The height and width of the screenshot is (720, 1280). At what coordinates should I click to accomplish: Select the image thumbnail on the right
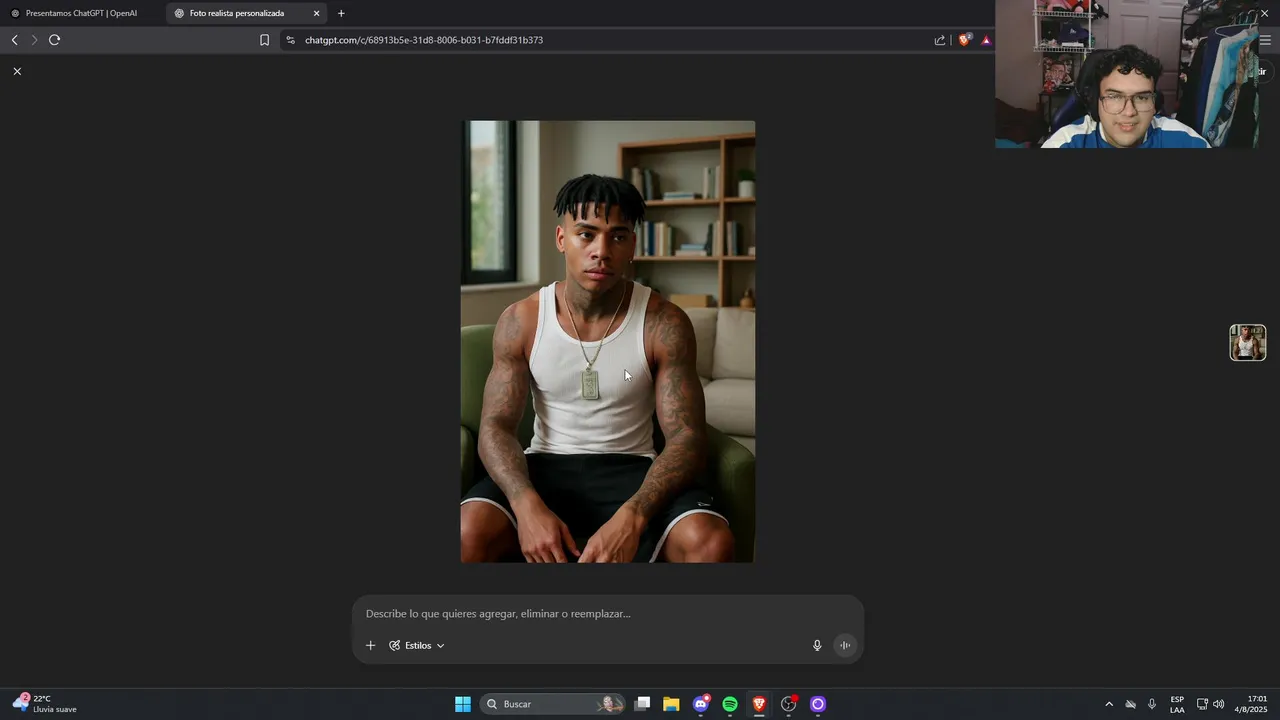pos(1248,342)
